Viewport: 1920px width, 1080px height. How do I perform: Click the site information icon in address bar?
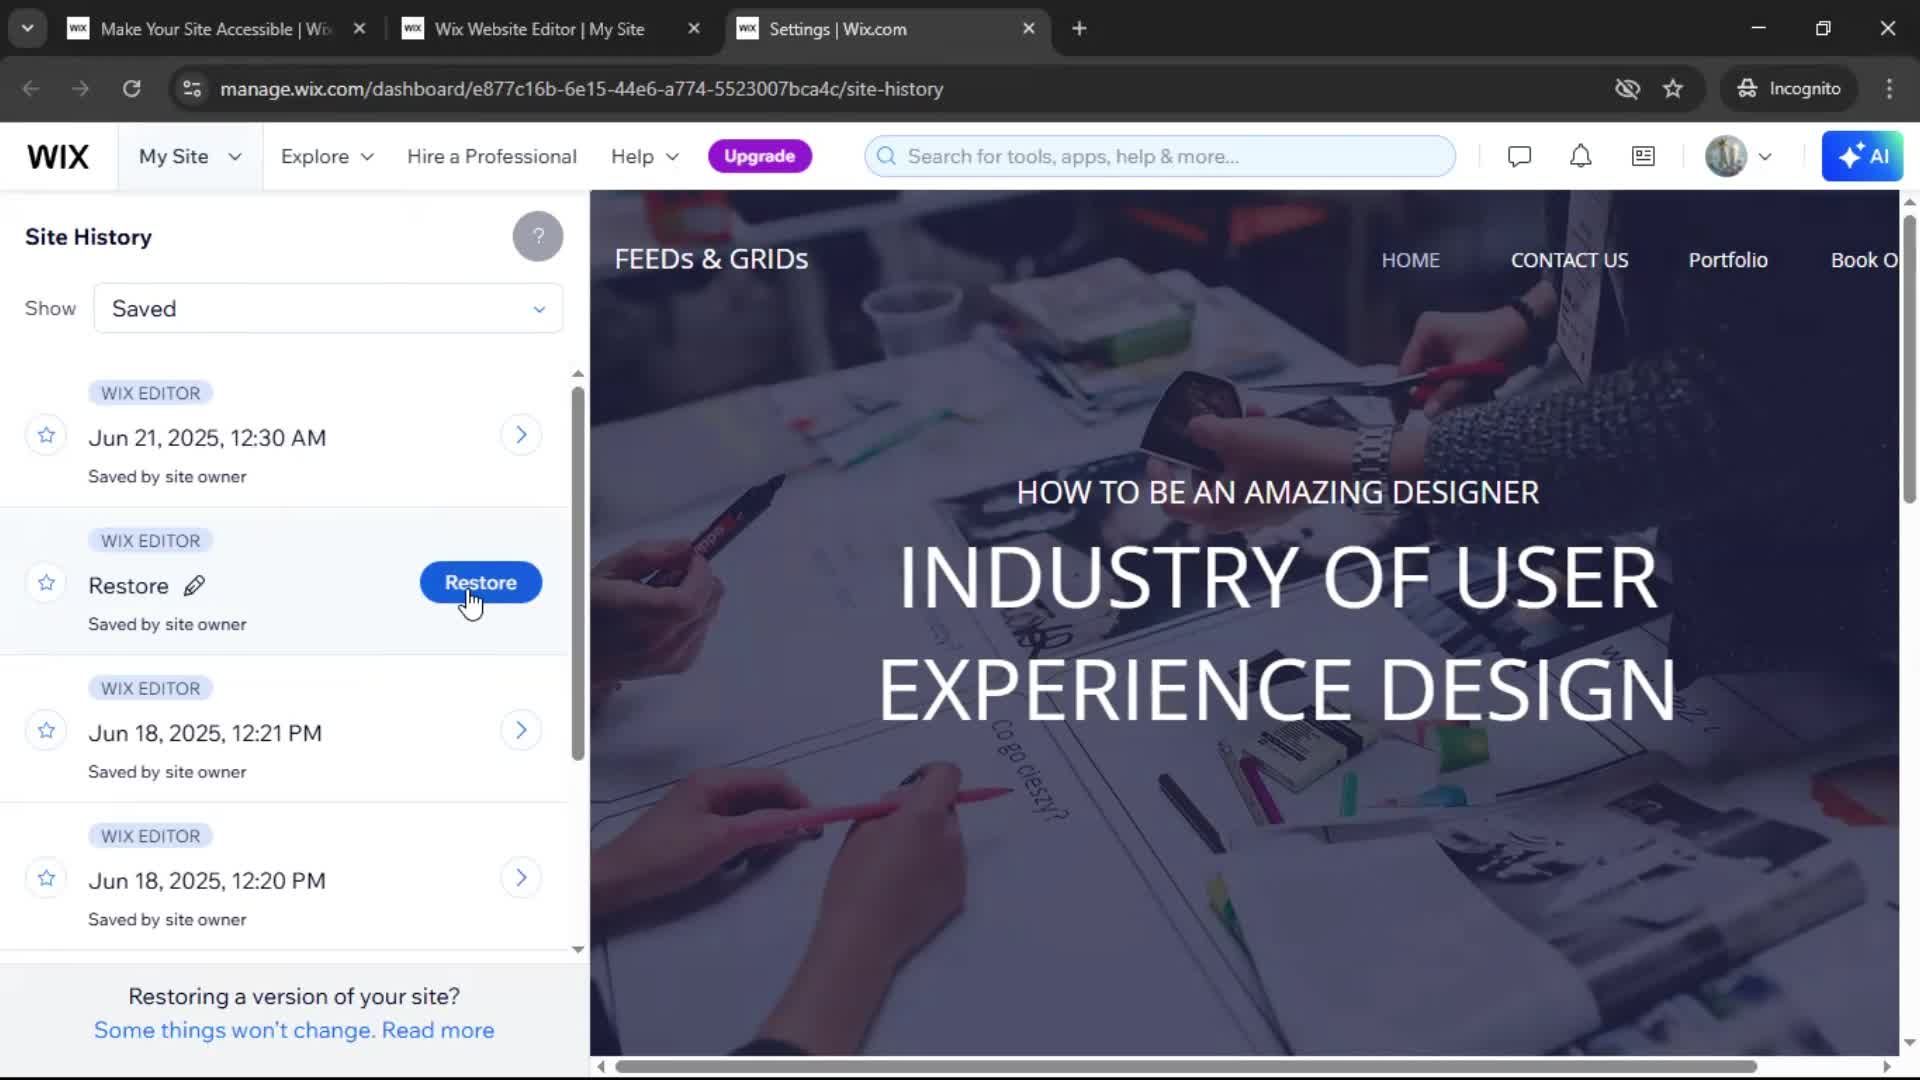pos(191,89)
